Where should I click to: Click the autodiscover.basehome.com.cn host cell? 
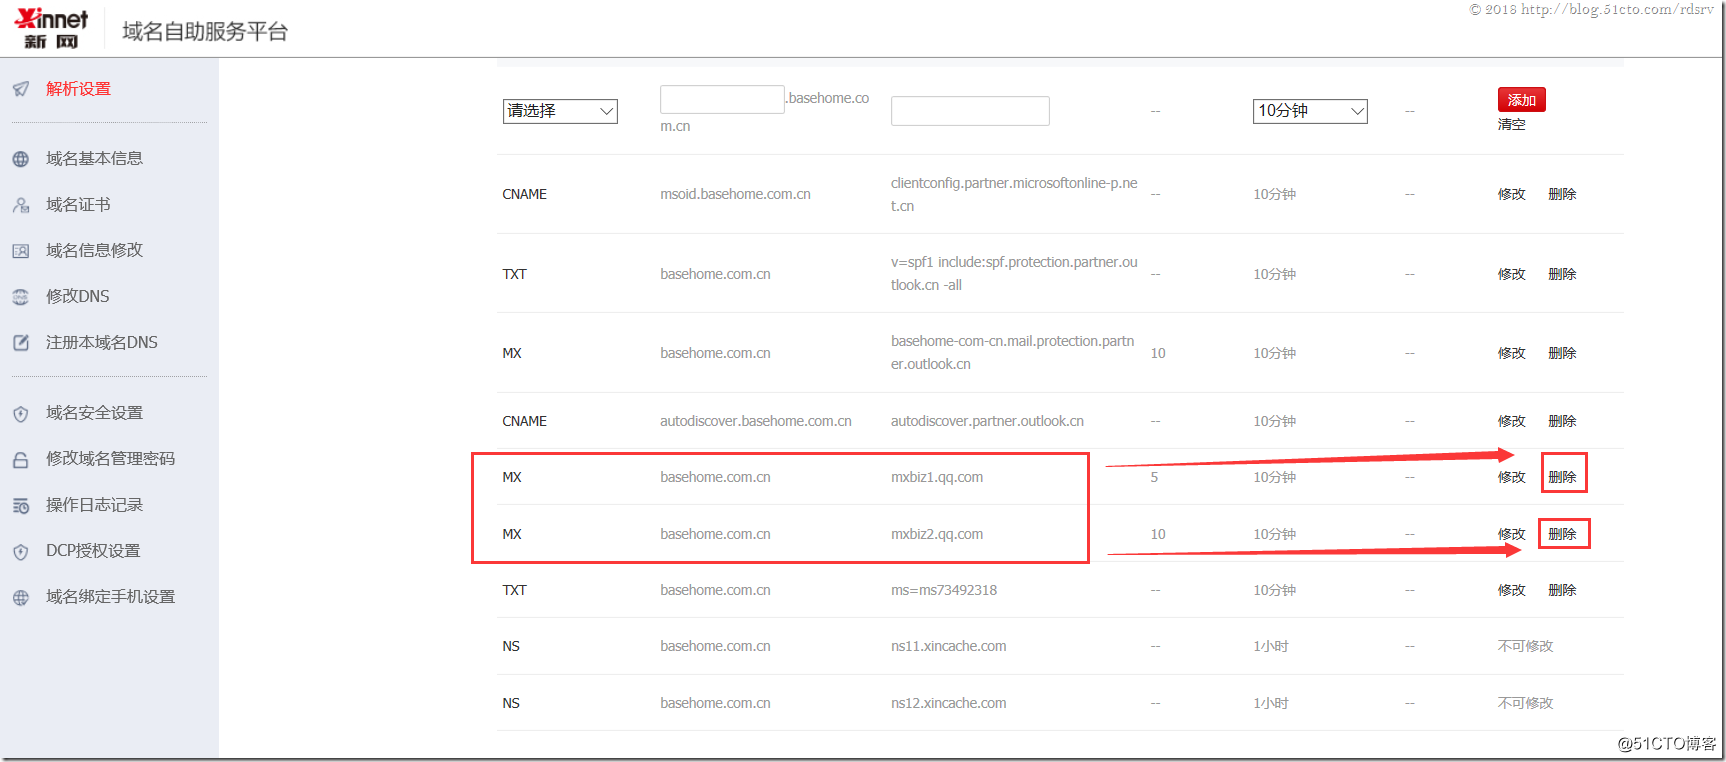[756, 421]
